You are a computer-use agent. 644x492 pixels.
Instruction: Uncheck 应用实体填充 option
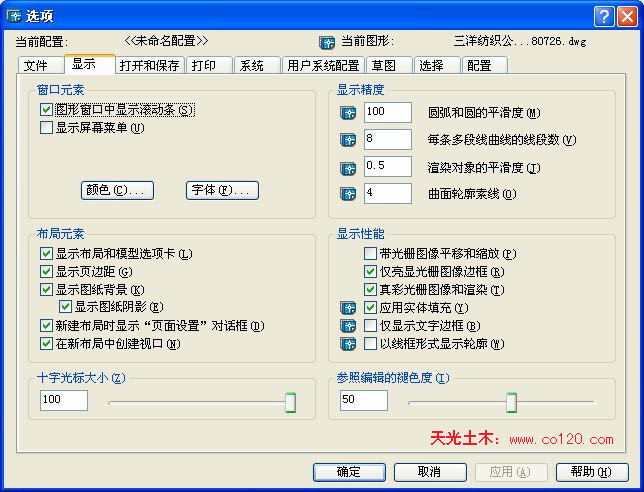coord(370,308)
